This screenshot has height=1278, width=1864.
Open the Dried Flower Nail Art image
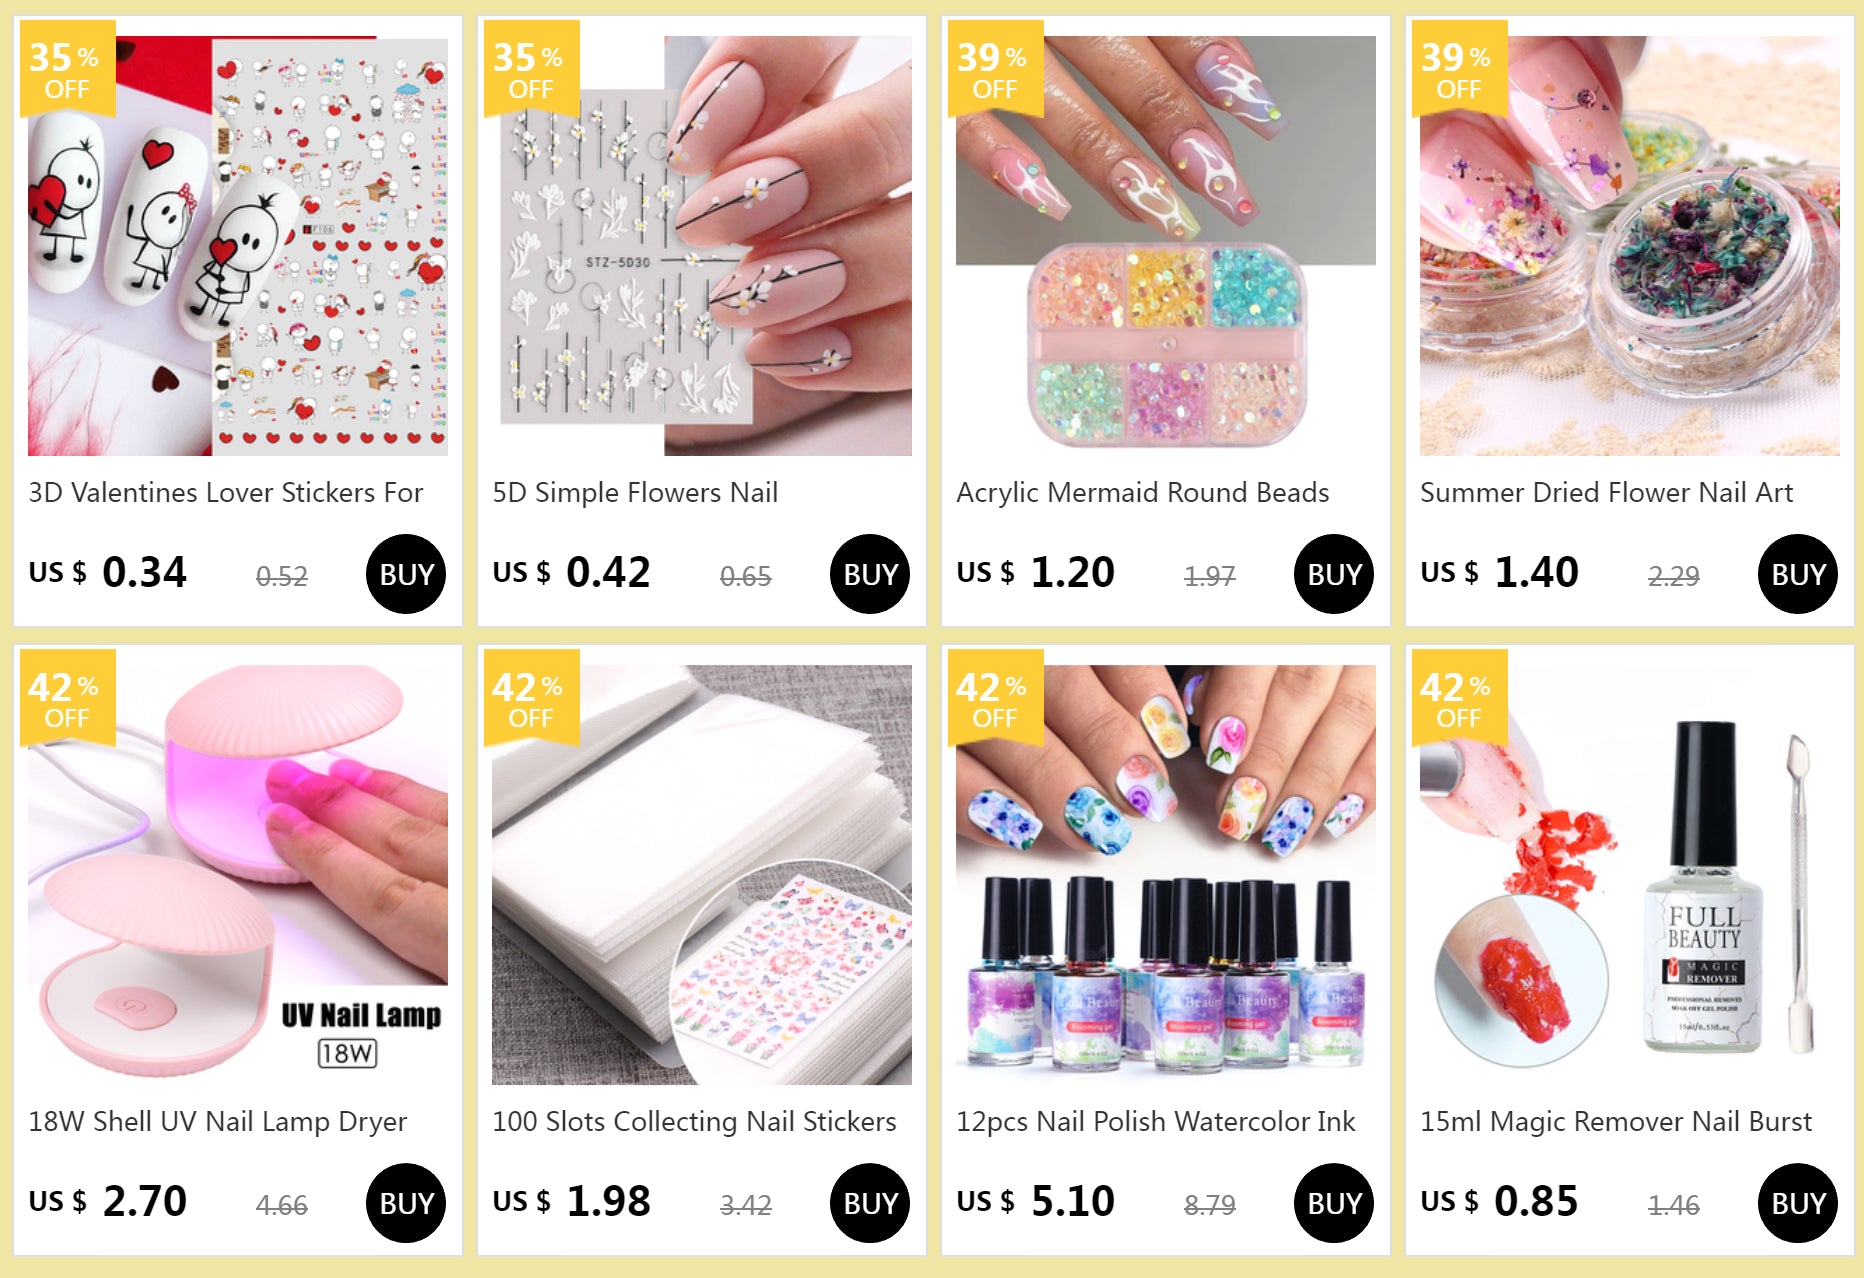click(1630, 246)
